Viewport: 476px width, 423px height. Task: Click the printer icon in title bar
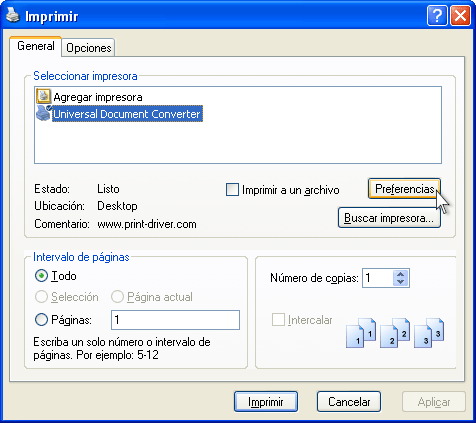[x=13, y=15]
